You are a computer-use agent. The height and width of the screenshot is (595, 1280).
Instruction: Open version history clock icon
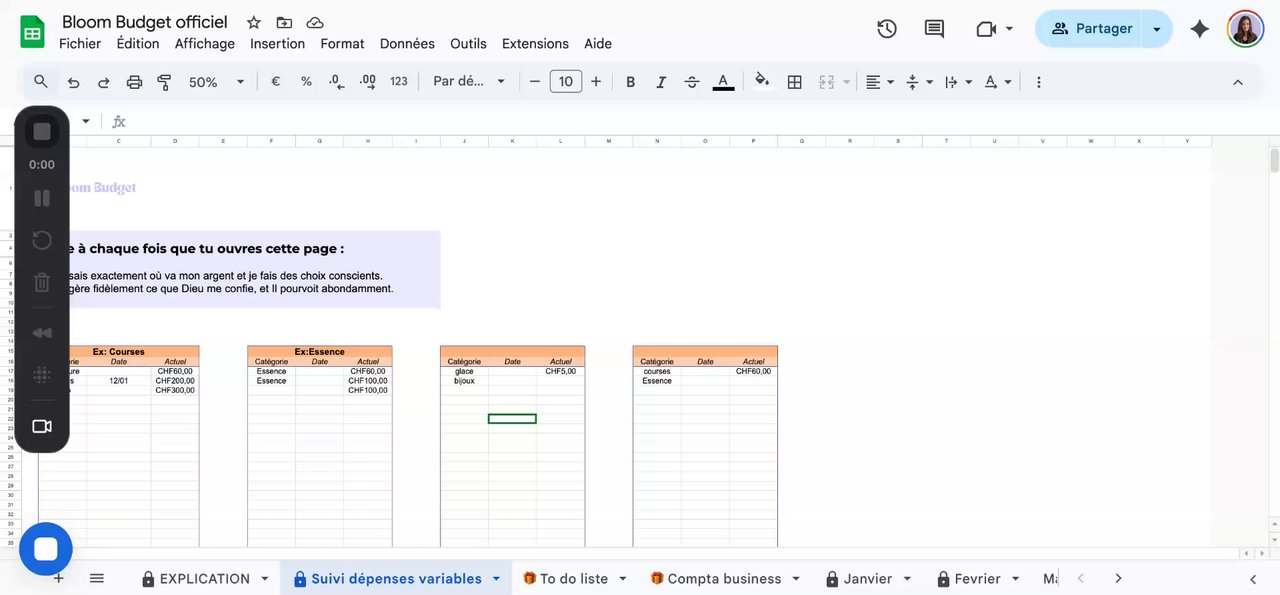(886, 29)
